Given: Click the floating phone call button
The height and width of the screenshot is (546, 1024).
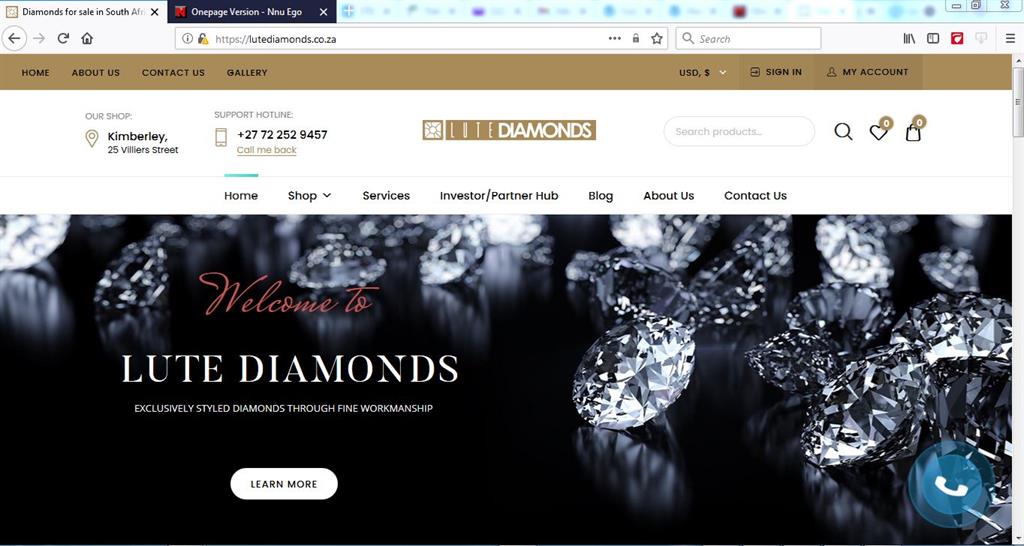Looking at the screenshot, I should (x=946, y=485).
